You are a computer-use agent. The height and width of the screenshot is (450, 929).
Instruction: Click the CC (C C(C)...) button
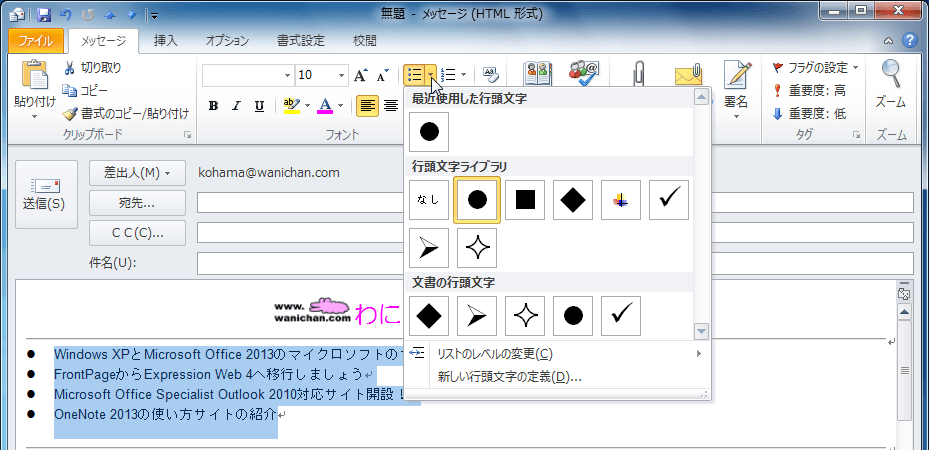point(137,233)
